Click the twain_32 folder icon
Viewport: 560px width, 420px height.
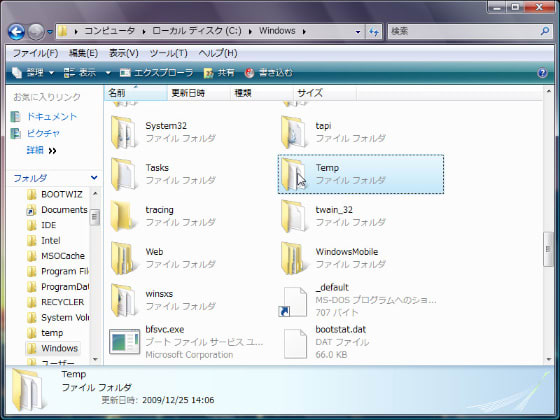point(293,216)
